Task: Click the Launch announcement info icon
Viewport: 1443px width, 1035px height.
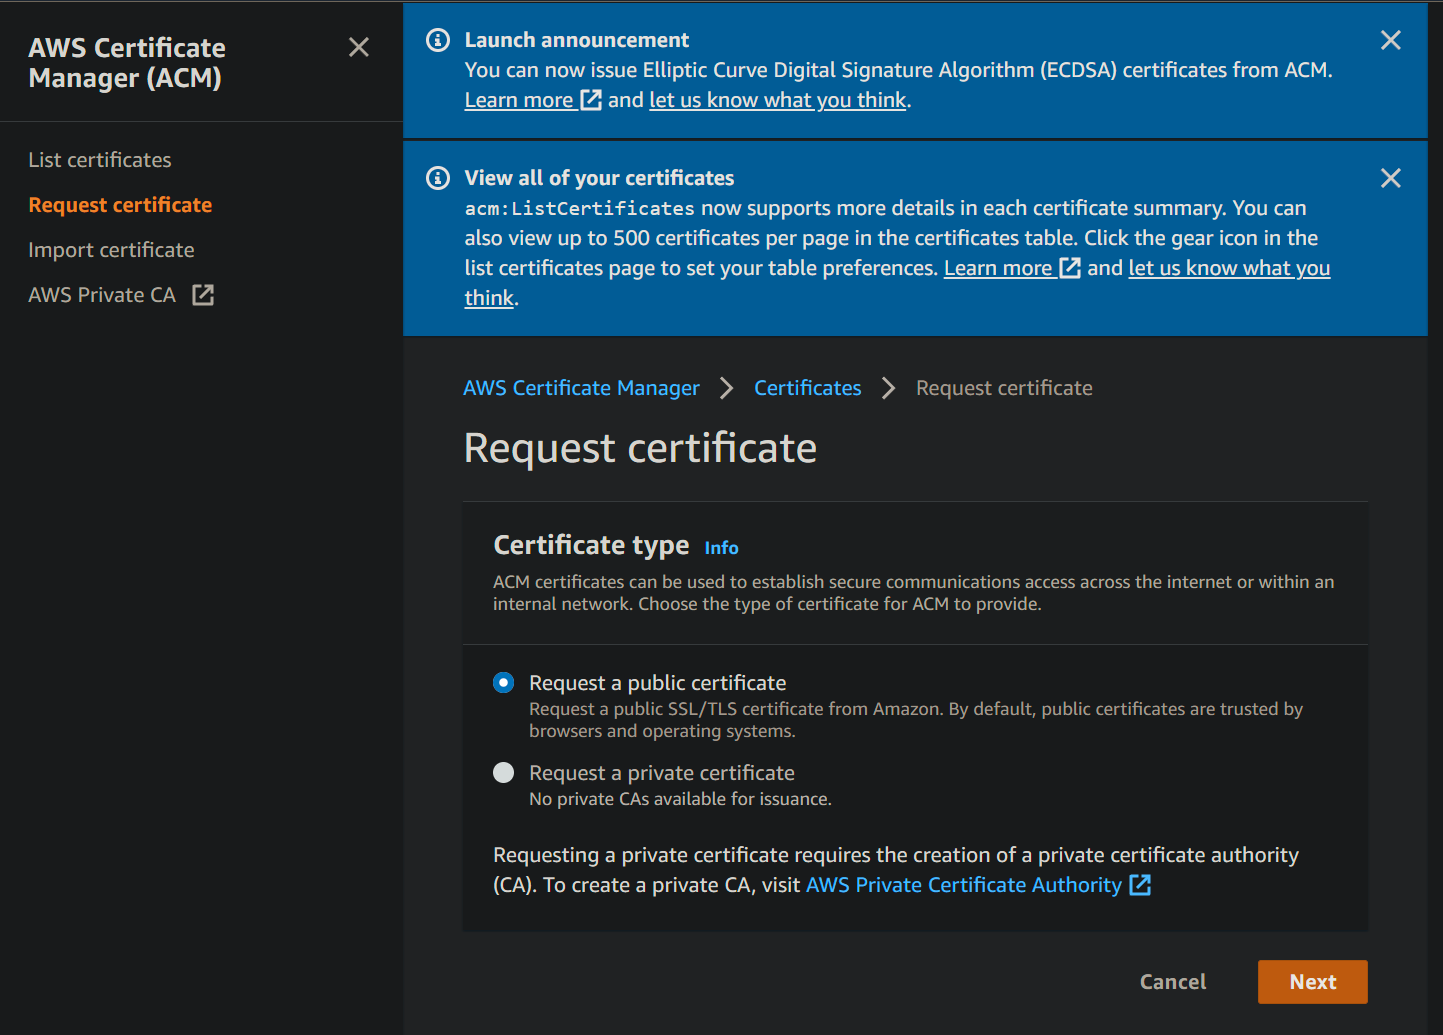Action: point(438,40)
